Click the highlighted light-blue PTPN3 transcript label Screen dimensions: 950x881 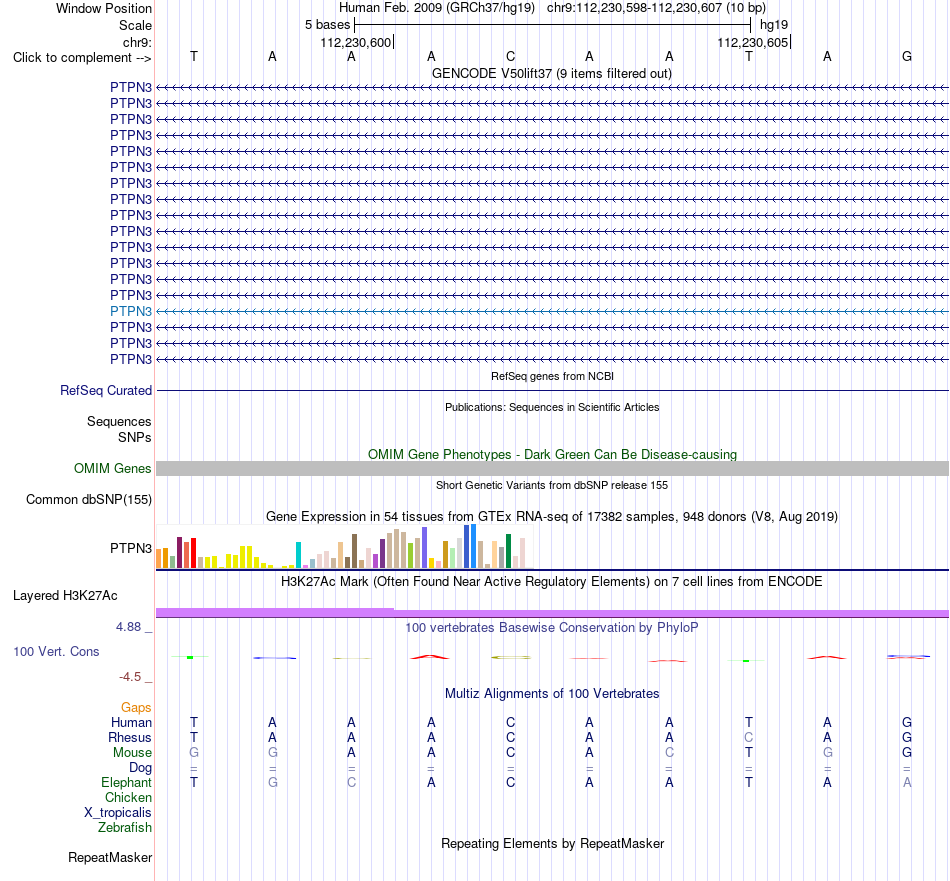click(x=131, y=311)
